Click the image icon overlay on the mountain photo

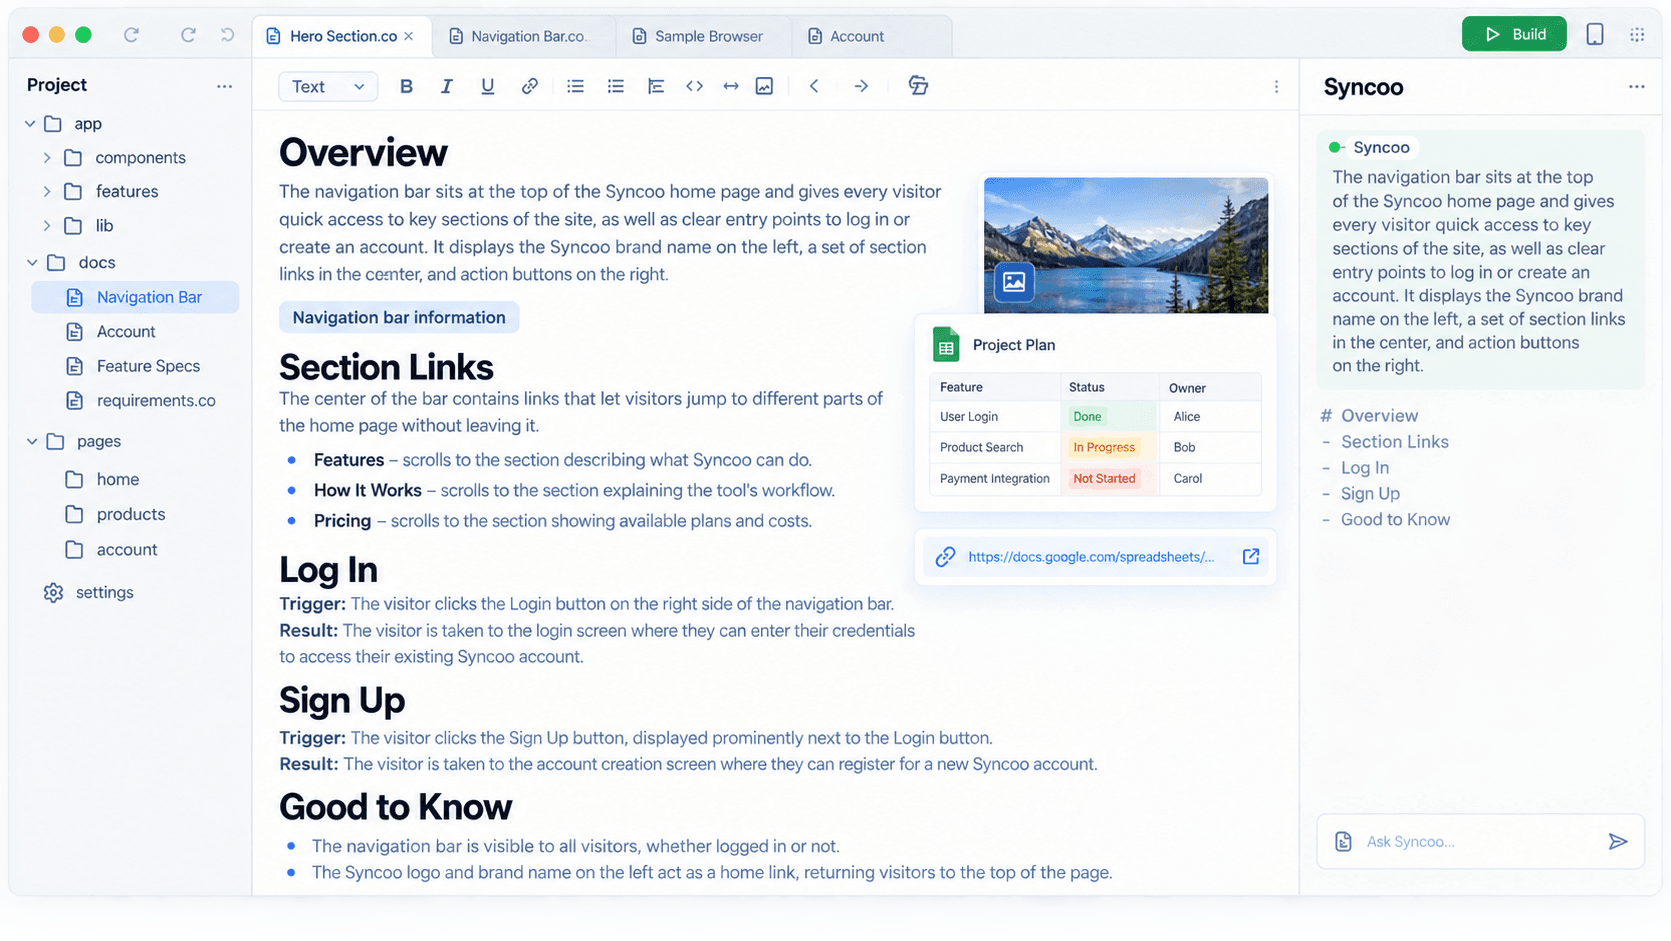point(1014,282)
